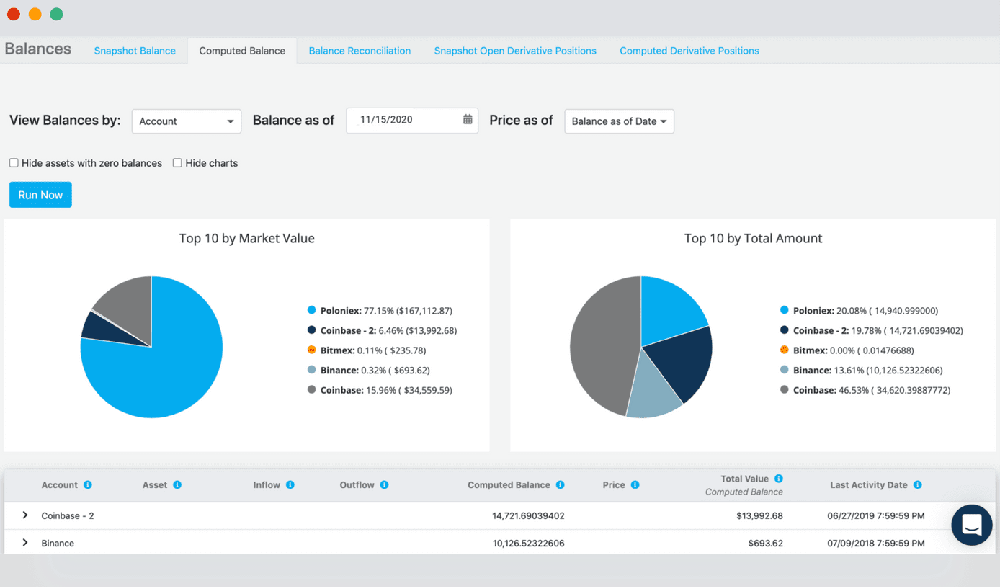Expand the Coinbase - 2 row
Screen dimensions: 1000x587
[25, 515]
